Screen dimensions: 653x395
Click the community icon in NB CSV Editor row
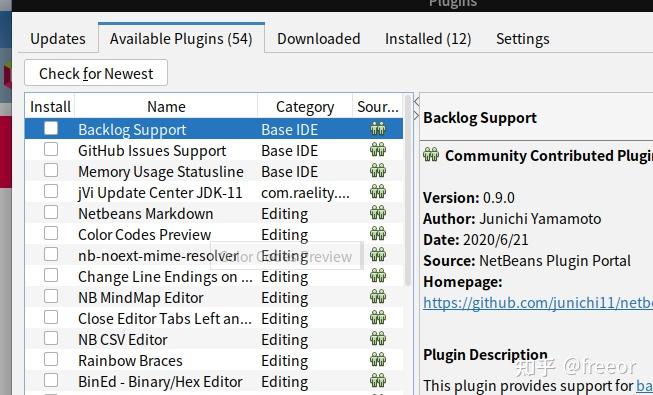pyautogui.click(x=378, y=339)
